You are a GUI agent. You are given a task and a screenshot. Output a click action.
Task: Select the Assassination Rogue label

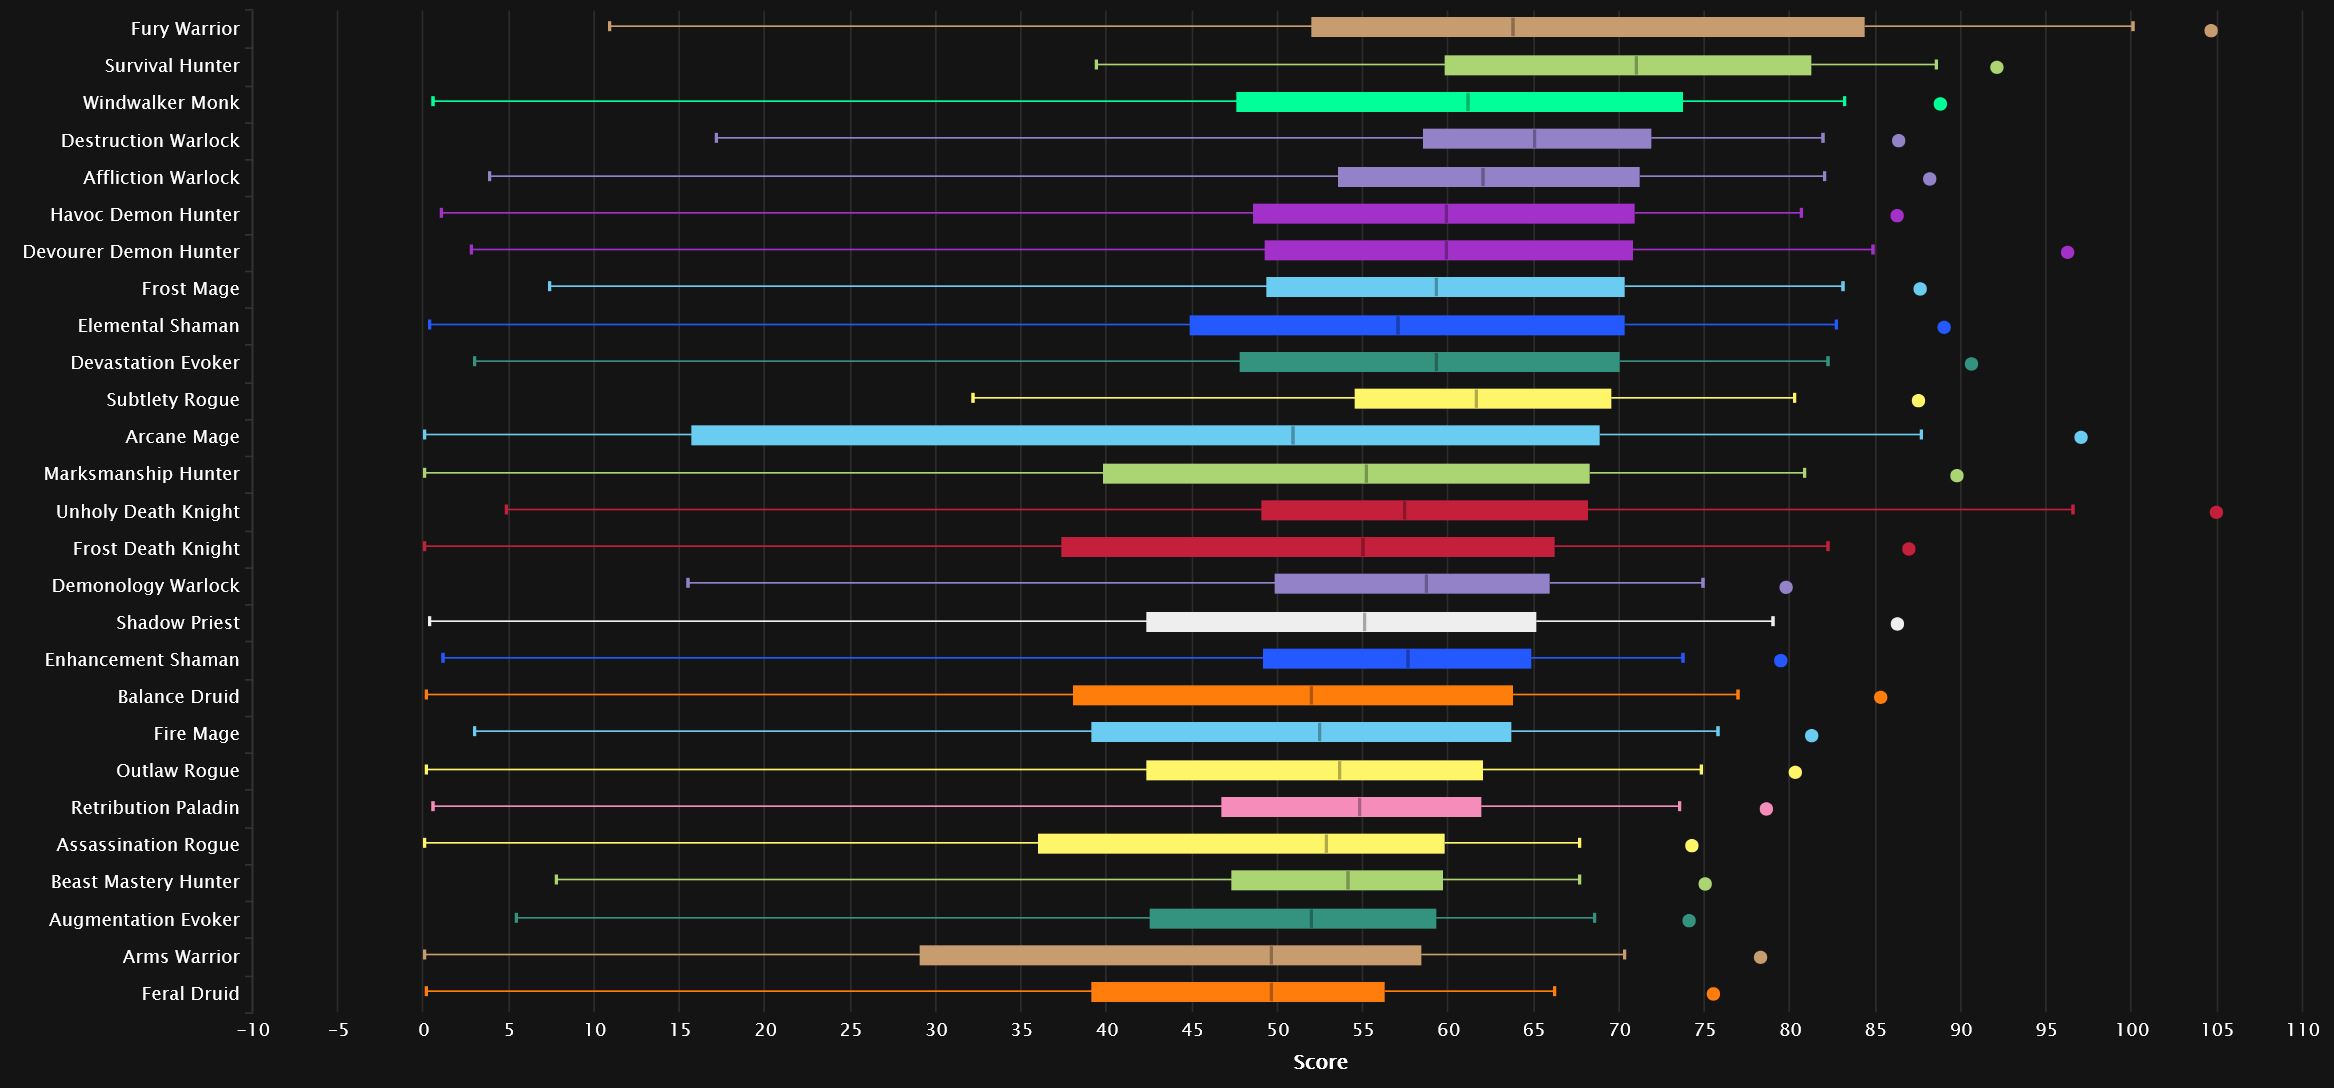coord(148,845)
